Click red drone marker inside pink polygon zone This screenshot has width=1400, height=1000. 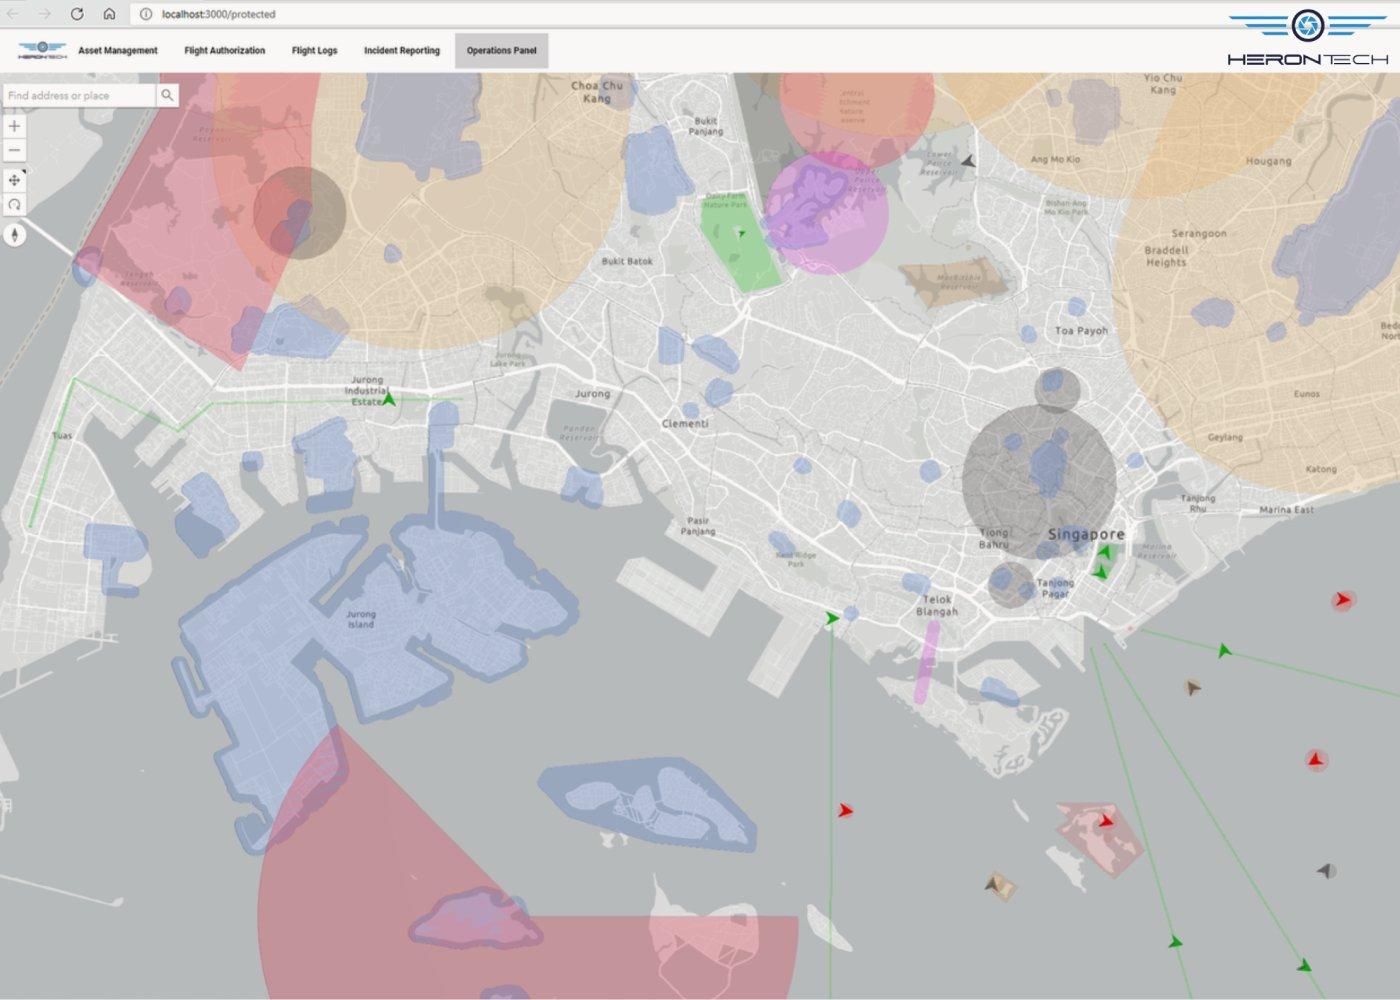(x=1106, y=821)
